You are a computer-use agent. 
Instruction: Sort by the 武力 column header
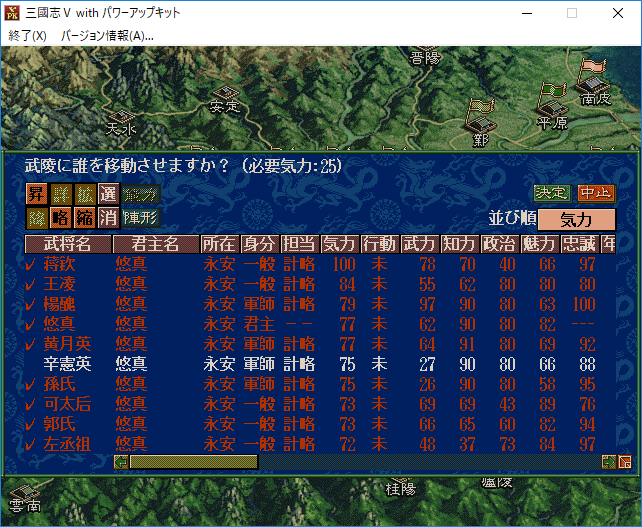click(x=418, y=244)
